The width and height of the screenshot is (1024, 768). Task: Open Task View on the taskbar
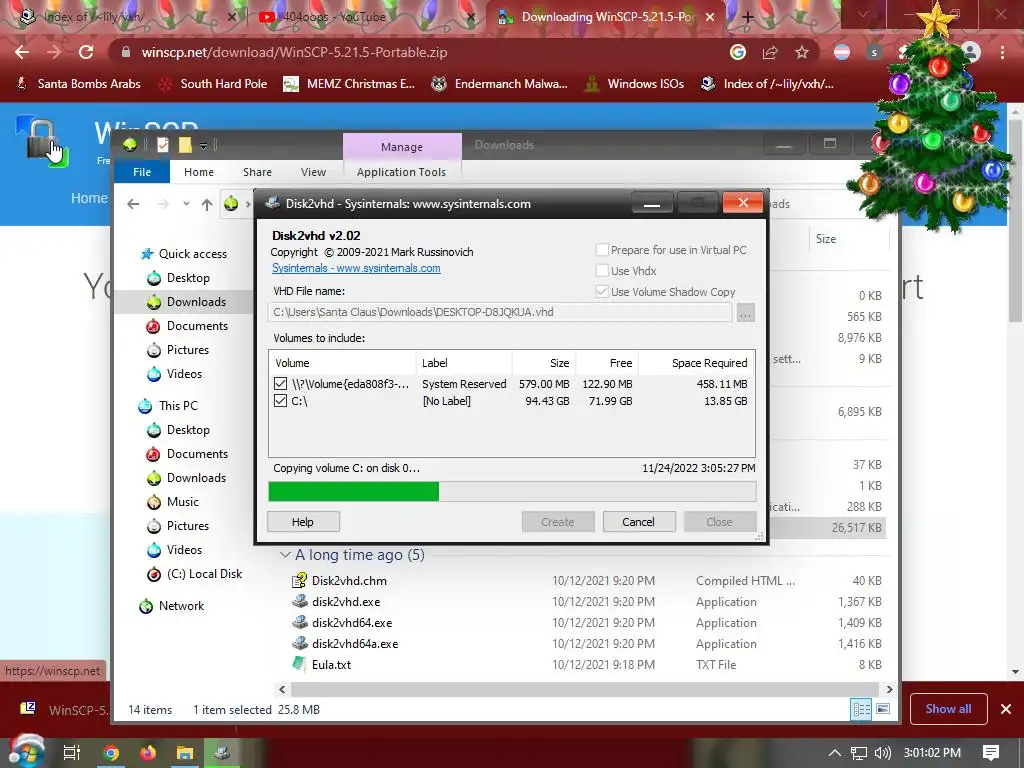[x=71, y=753]
